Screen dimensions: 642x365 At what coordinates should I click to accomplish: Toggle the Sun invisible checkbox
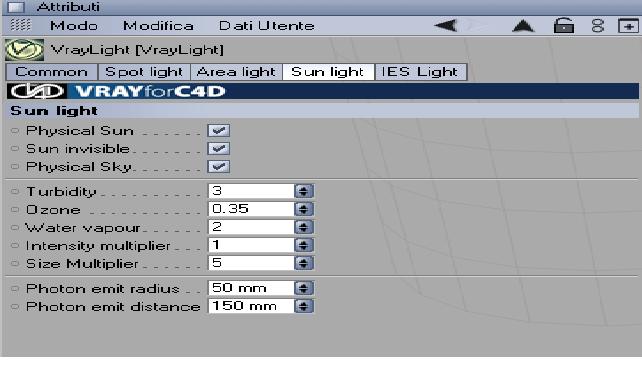219,149
